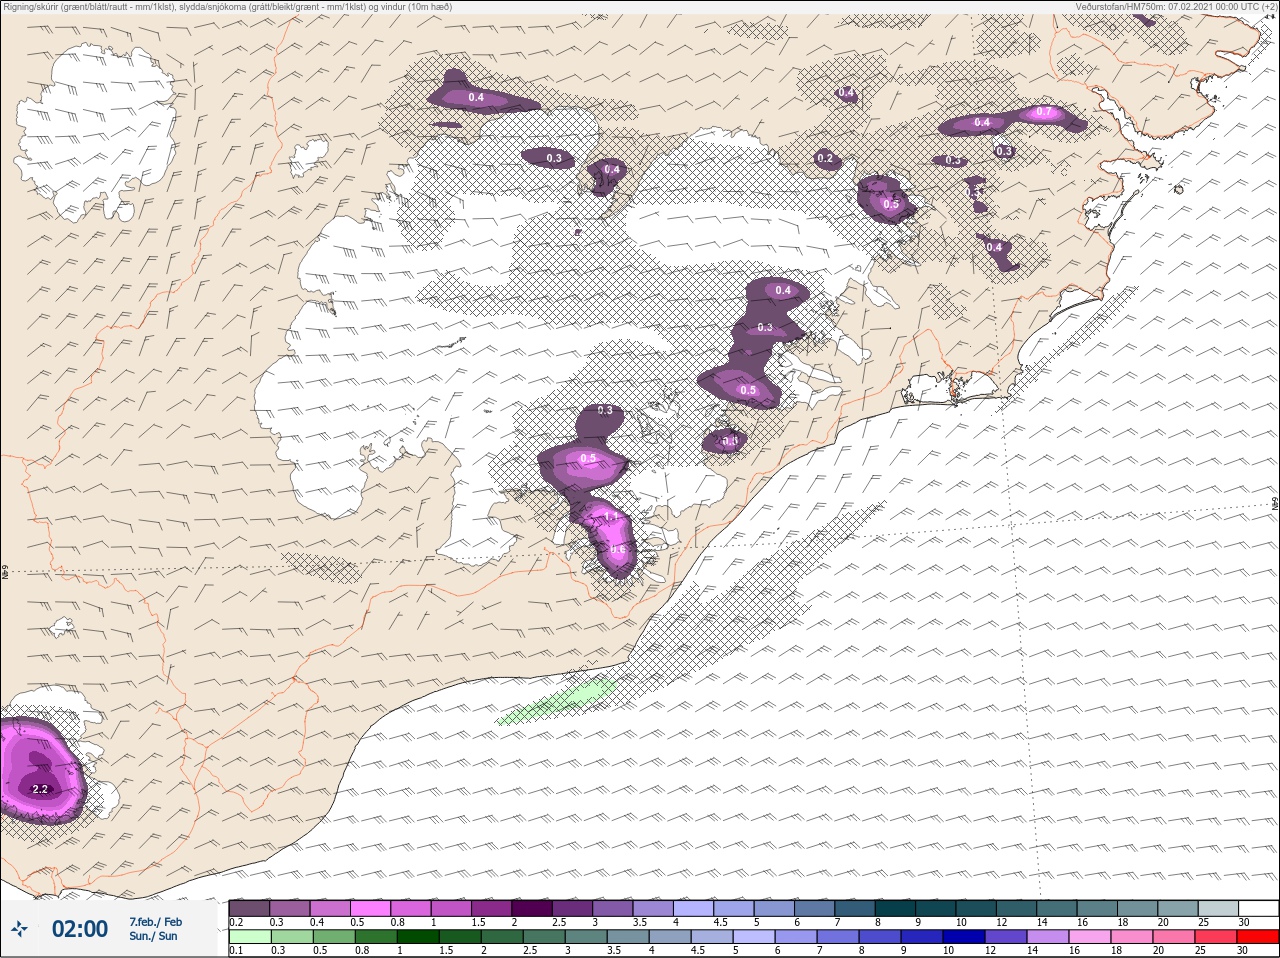Viewport: 1280px width, 958px height.
Task: Click the '7.feb./ Feb' date label
Action: point(155,921)
